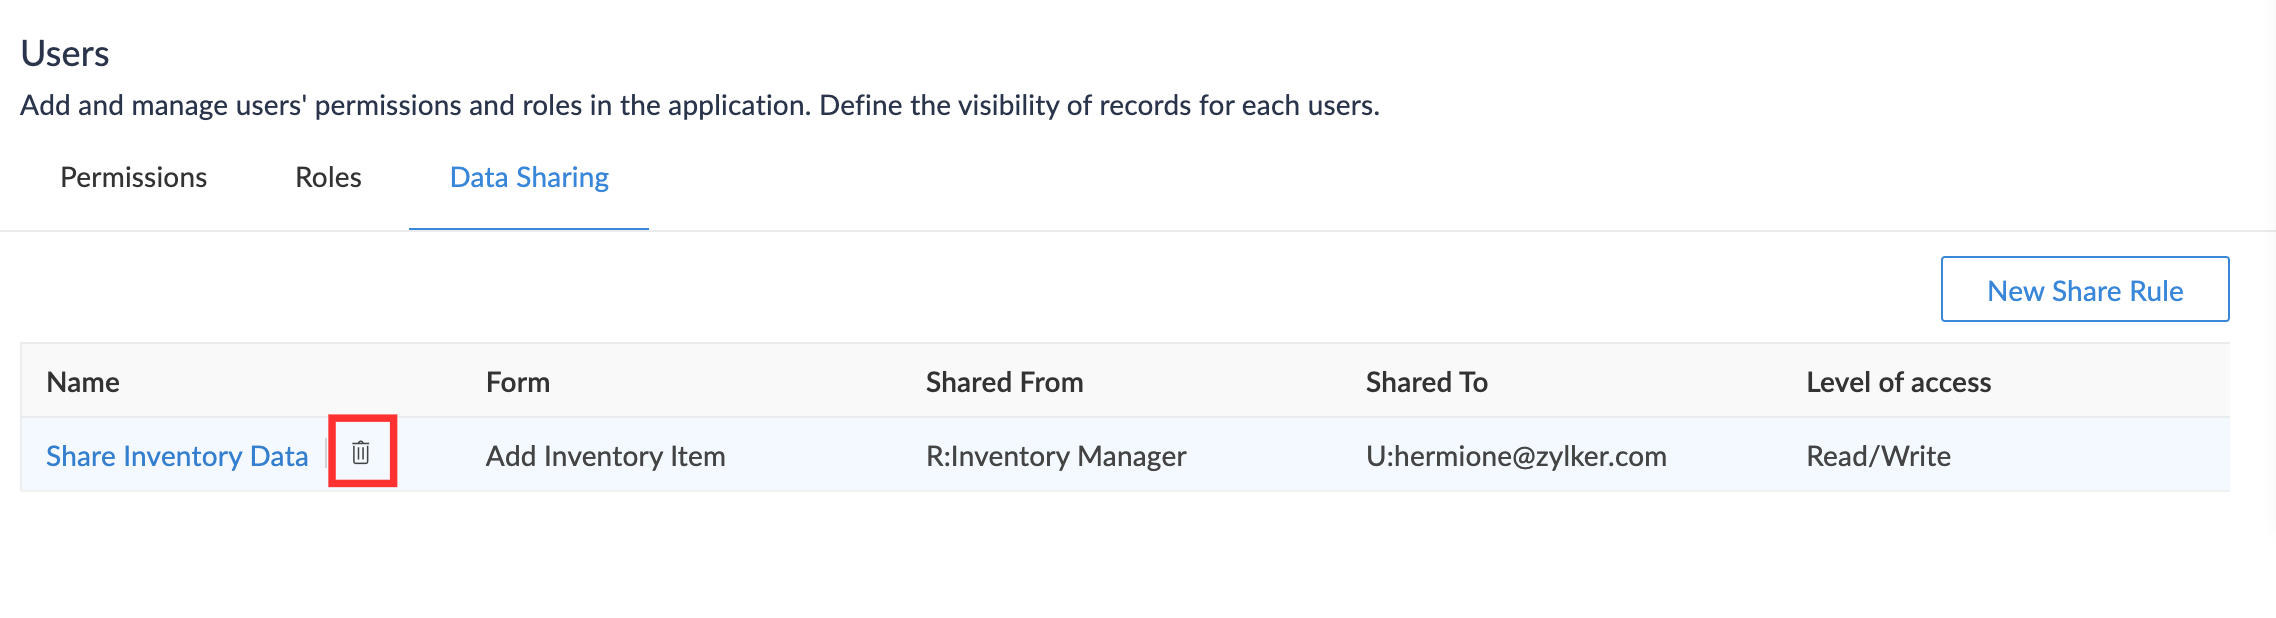Switch to the Roles tab

328,177
